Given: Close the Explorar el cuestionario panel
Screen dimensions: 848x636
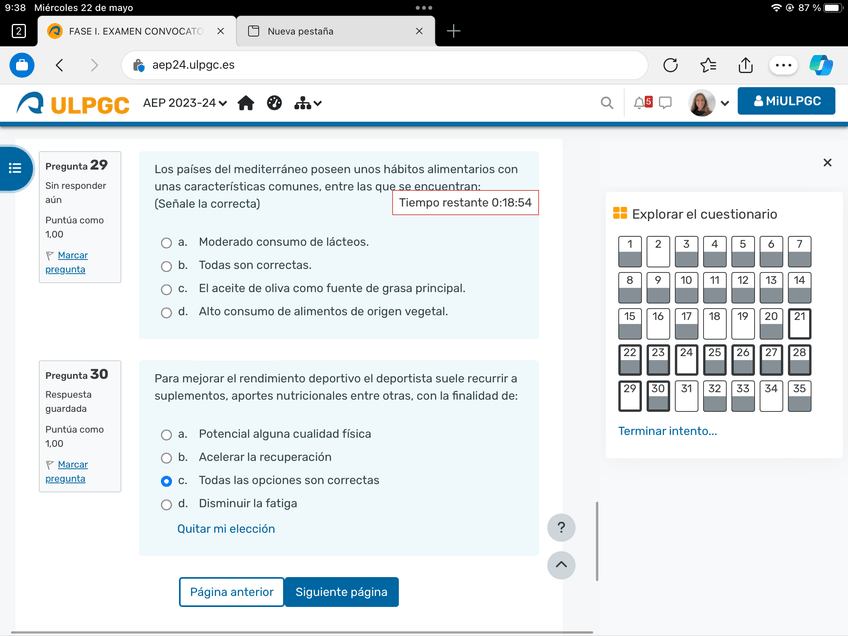Looking at the screenshot, I should [x=827, y=162].
